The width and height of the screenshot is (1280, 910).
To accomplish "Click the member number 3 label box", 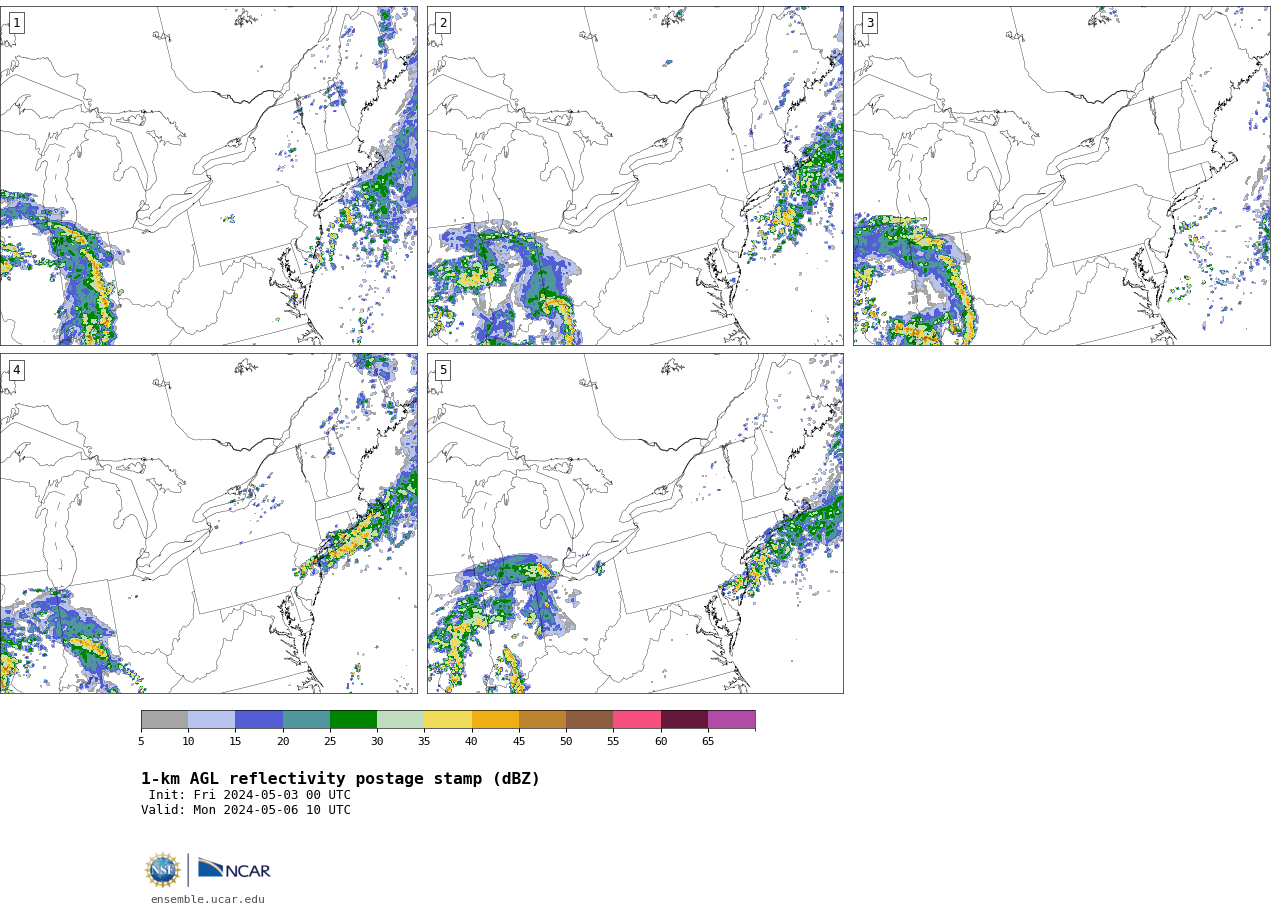I will [870, 23].
